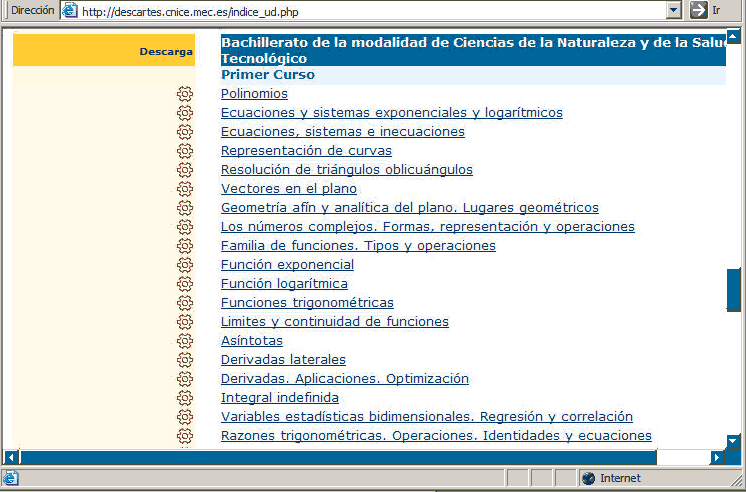Open the Asíntotas link
746x492 pixels.
coord(252,341)
